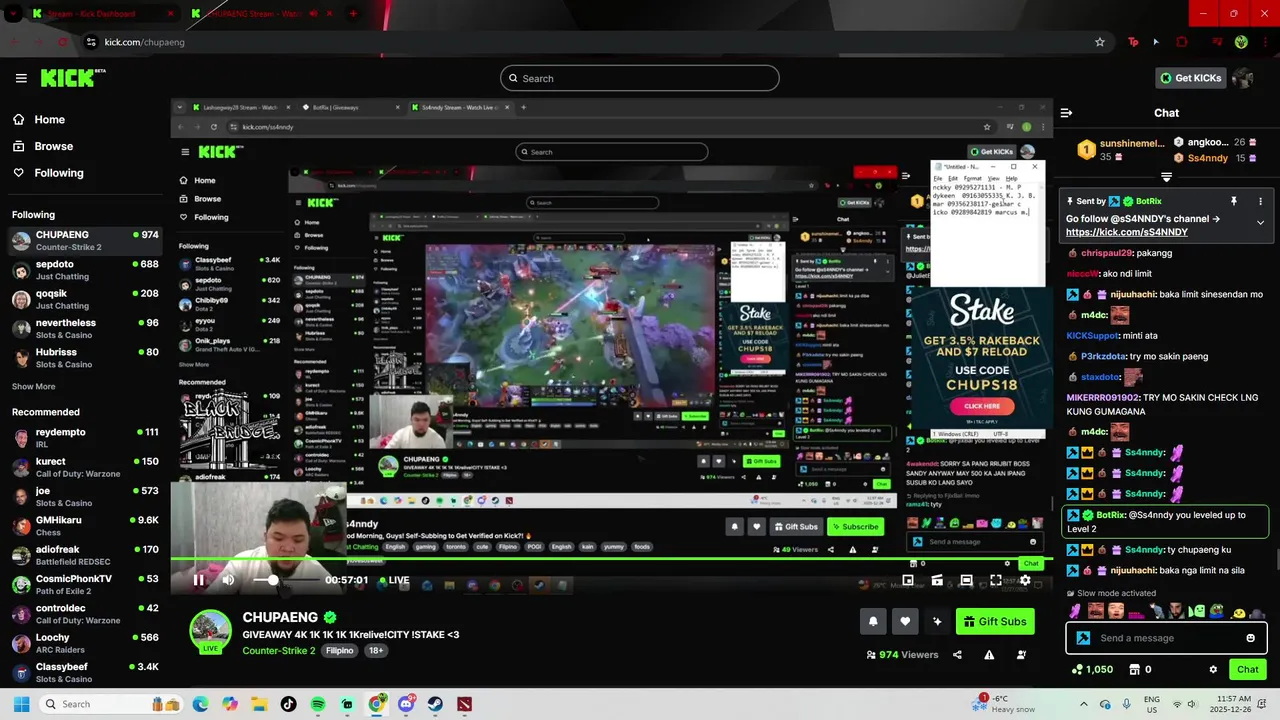Open the Windows Start menu
This screenshot has width=1280, height=720.
click(21, 704)
